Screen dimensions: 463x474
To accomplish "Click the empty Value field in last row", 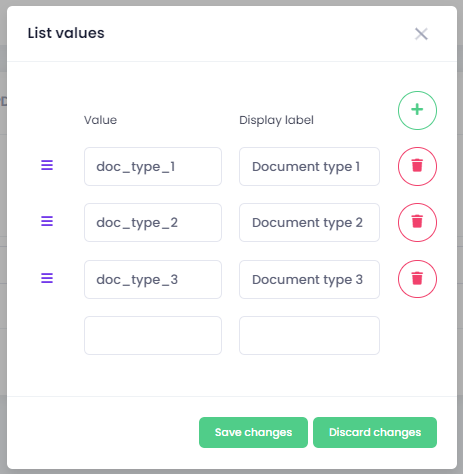I will 153,335.
